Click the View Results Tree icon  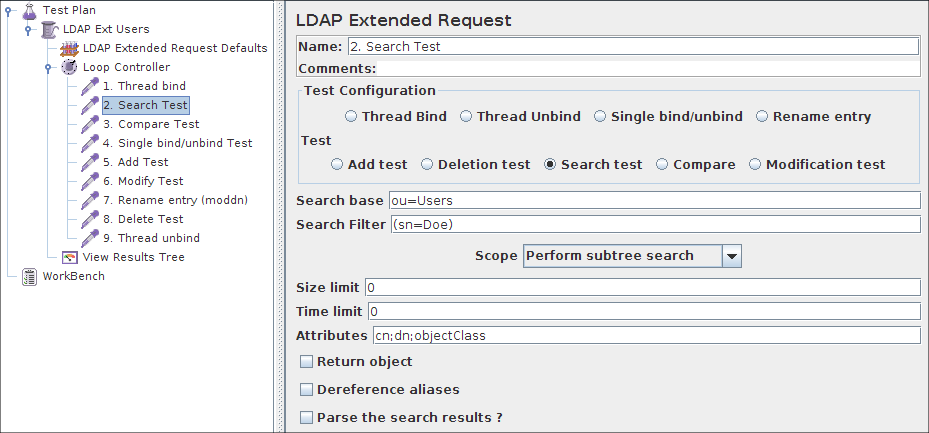[x=70, y=257]
